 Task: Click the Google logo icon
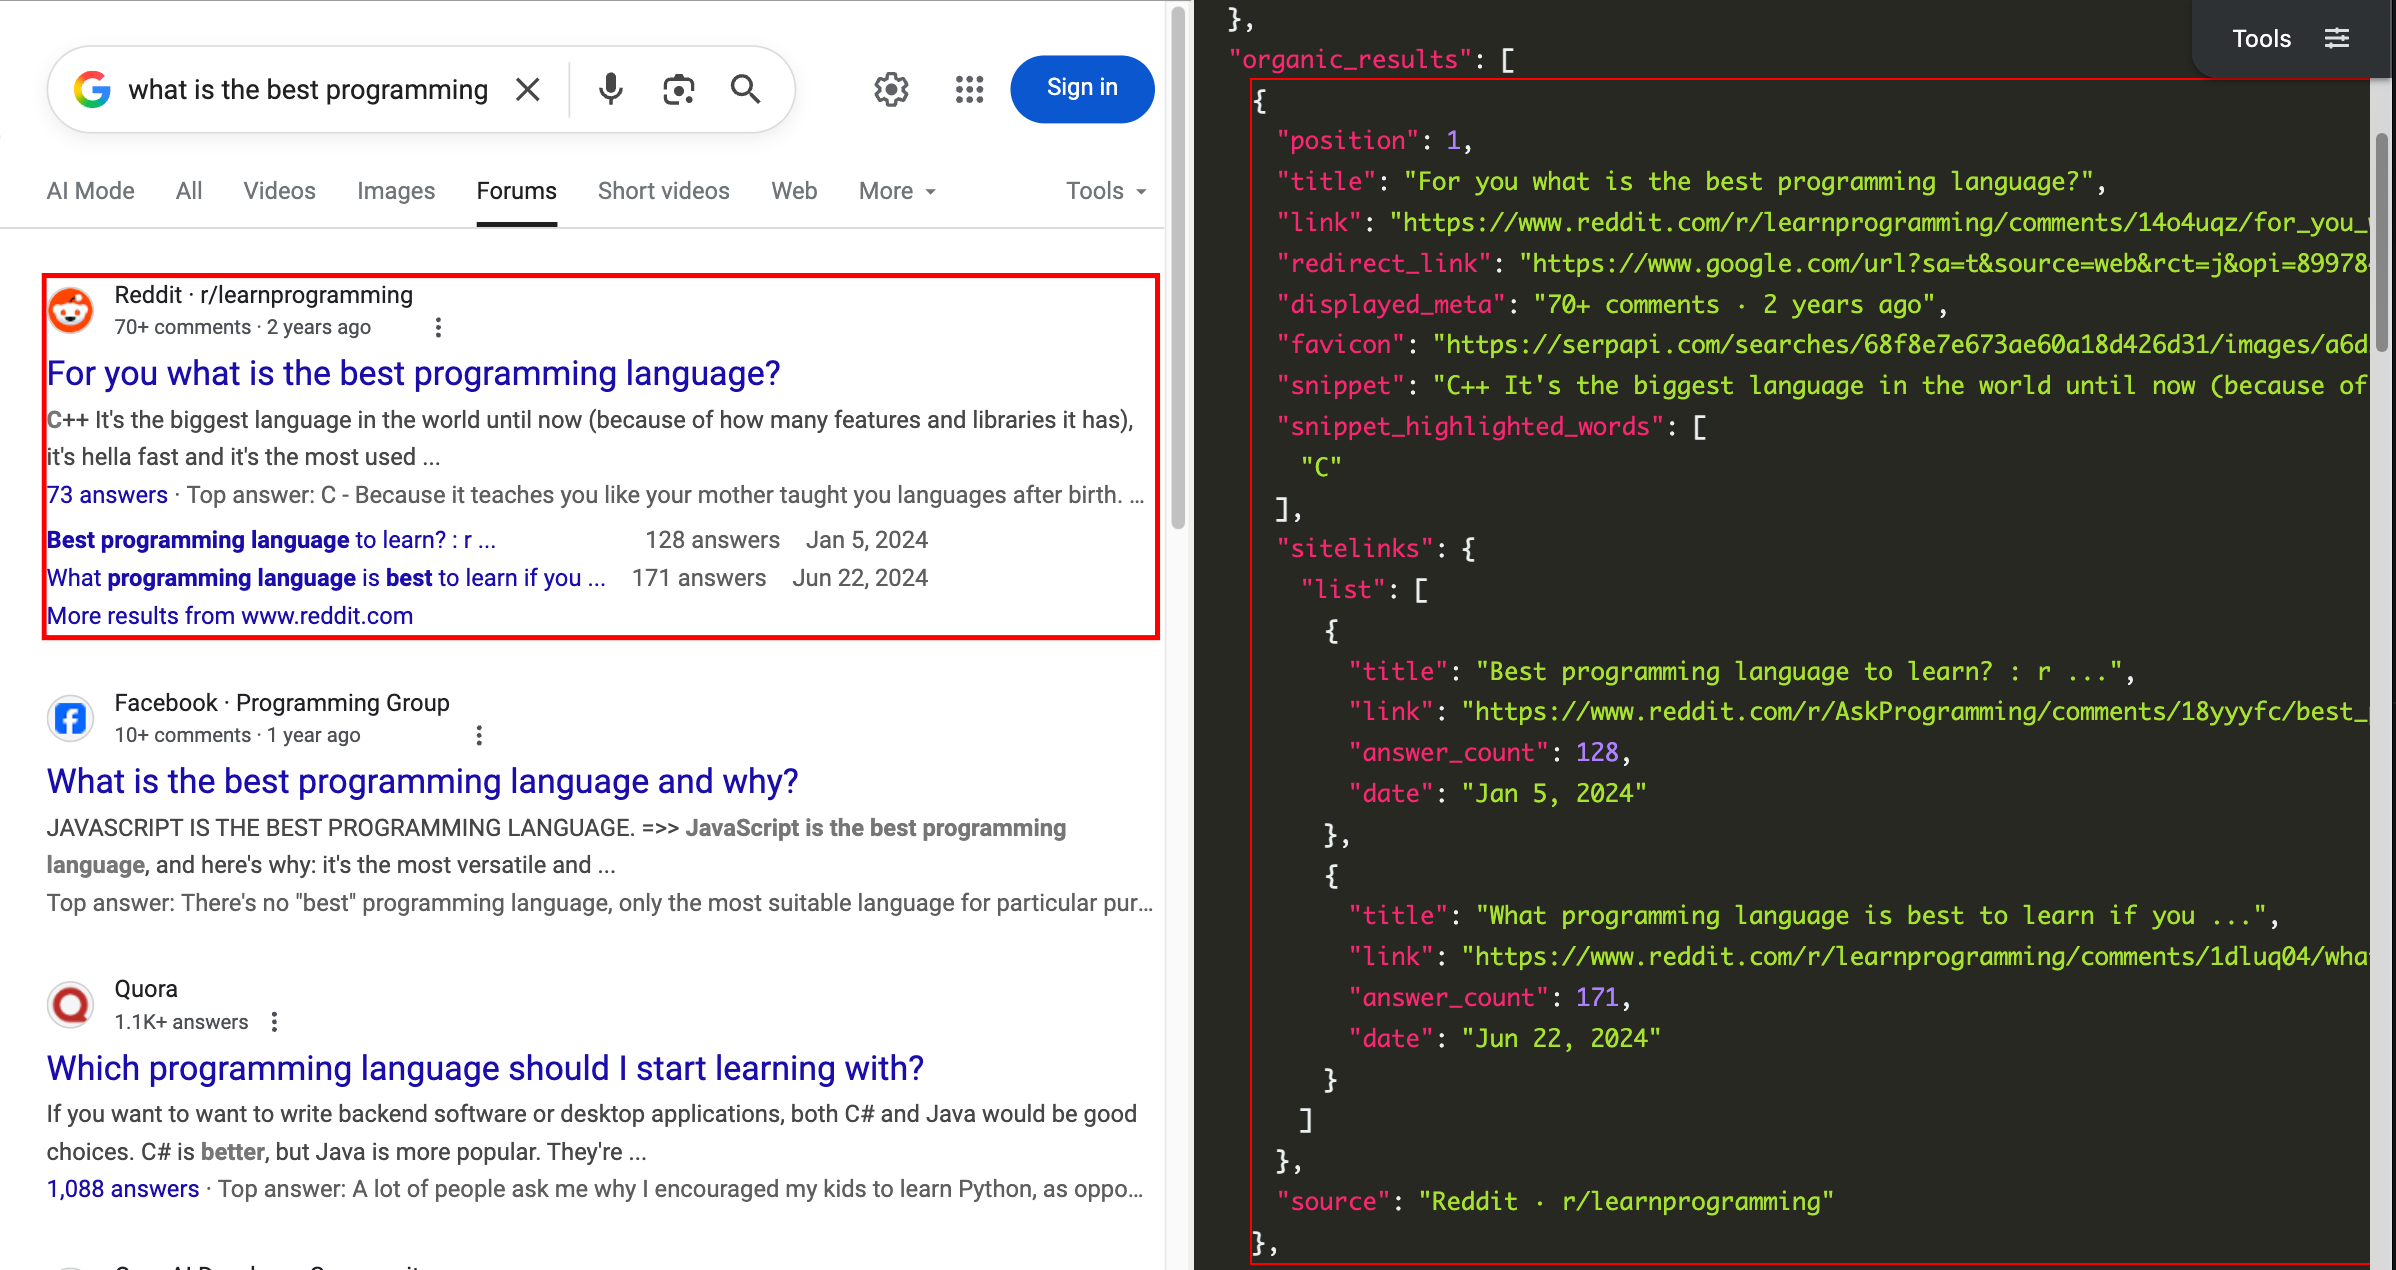[x=92, y=90]
